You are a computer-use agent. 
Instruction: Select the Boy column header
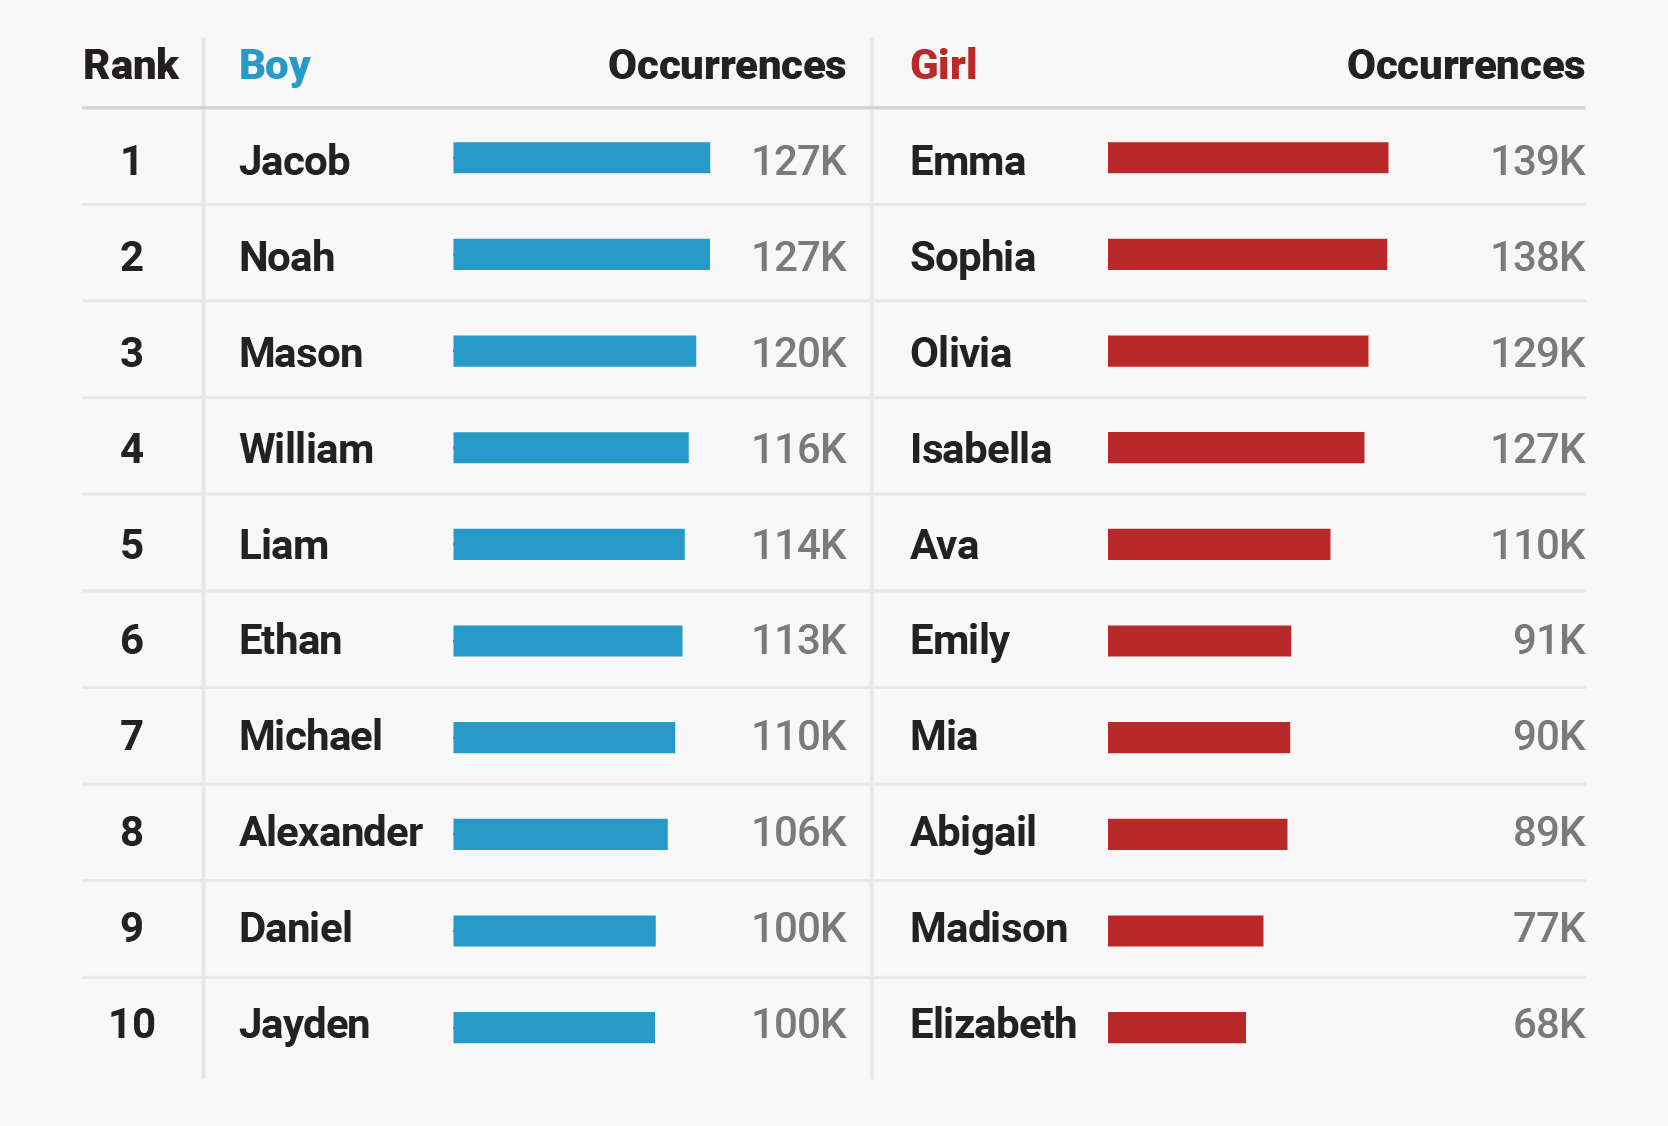point(274,66)
